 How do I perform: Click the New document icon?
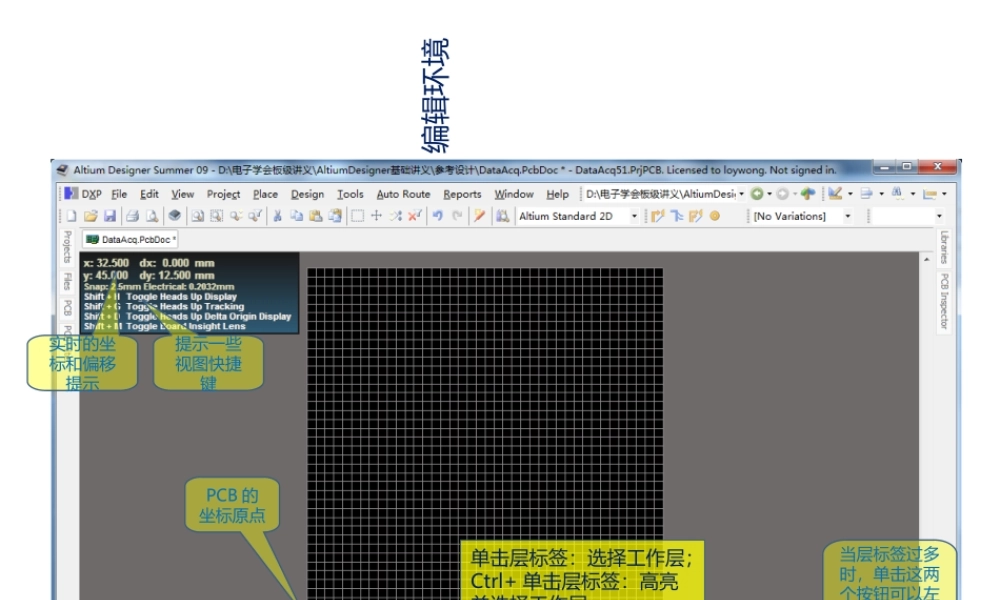pyautogui.click(x=71, y=216)
